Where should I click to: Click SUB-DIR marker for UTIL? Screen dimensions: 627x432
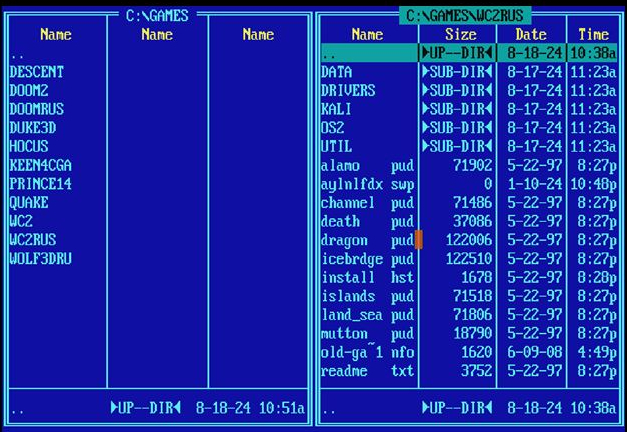tap(457, 146)
